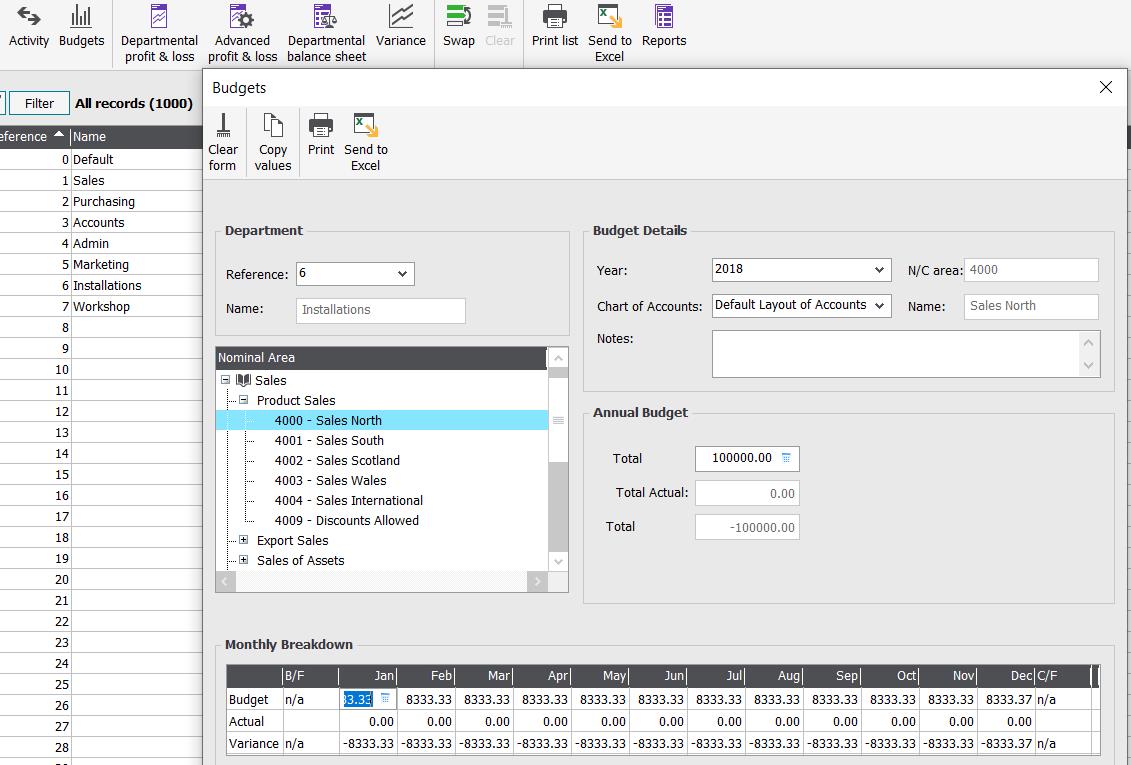Open the main Budgets toolbar icon
This screenshot has height=765, width=1131.
(x=82, y=27)
